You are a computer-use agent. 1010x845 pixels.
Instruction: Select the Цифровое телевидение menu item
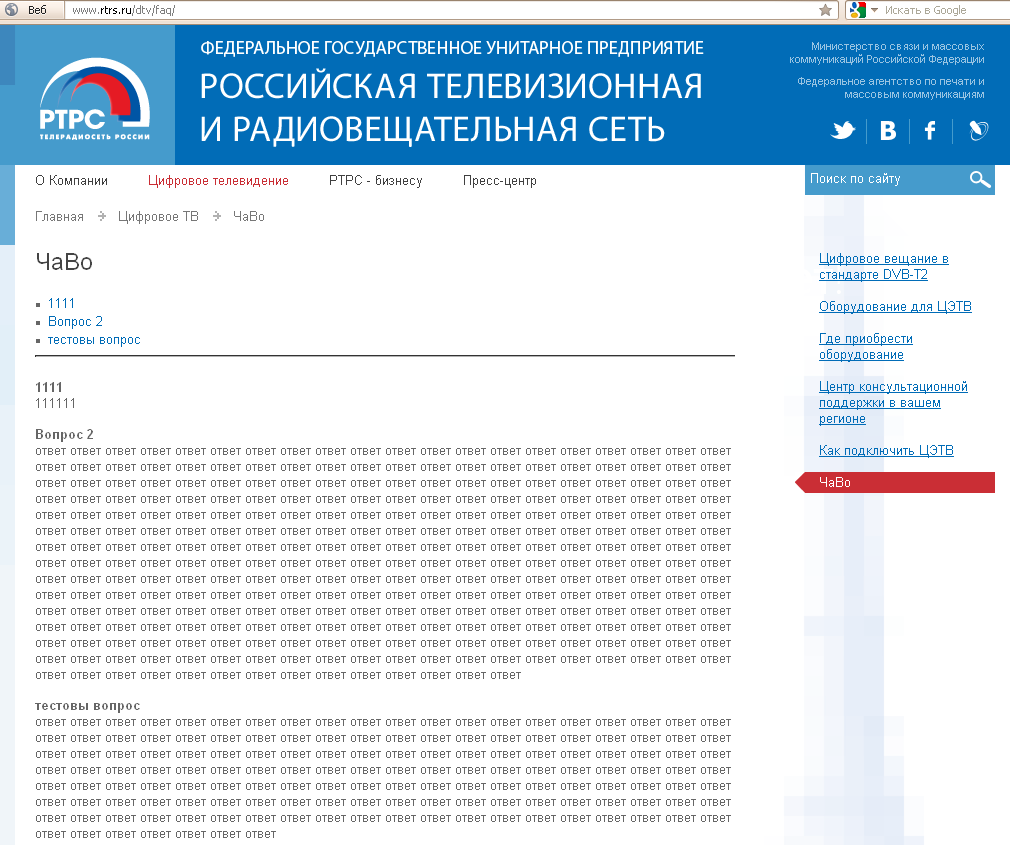pos(218,181)
